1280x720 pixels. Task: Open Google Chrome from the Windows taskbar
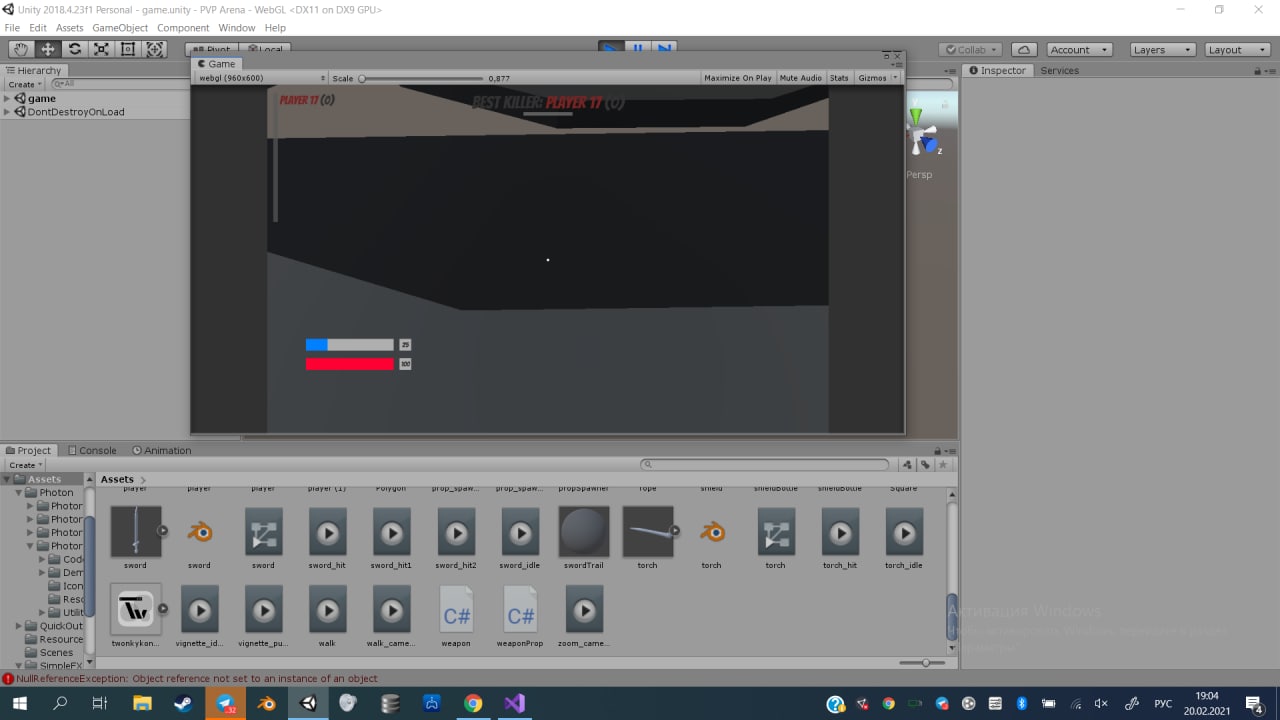(473, 704)
